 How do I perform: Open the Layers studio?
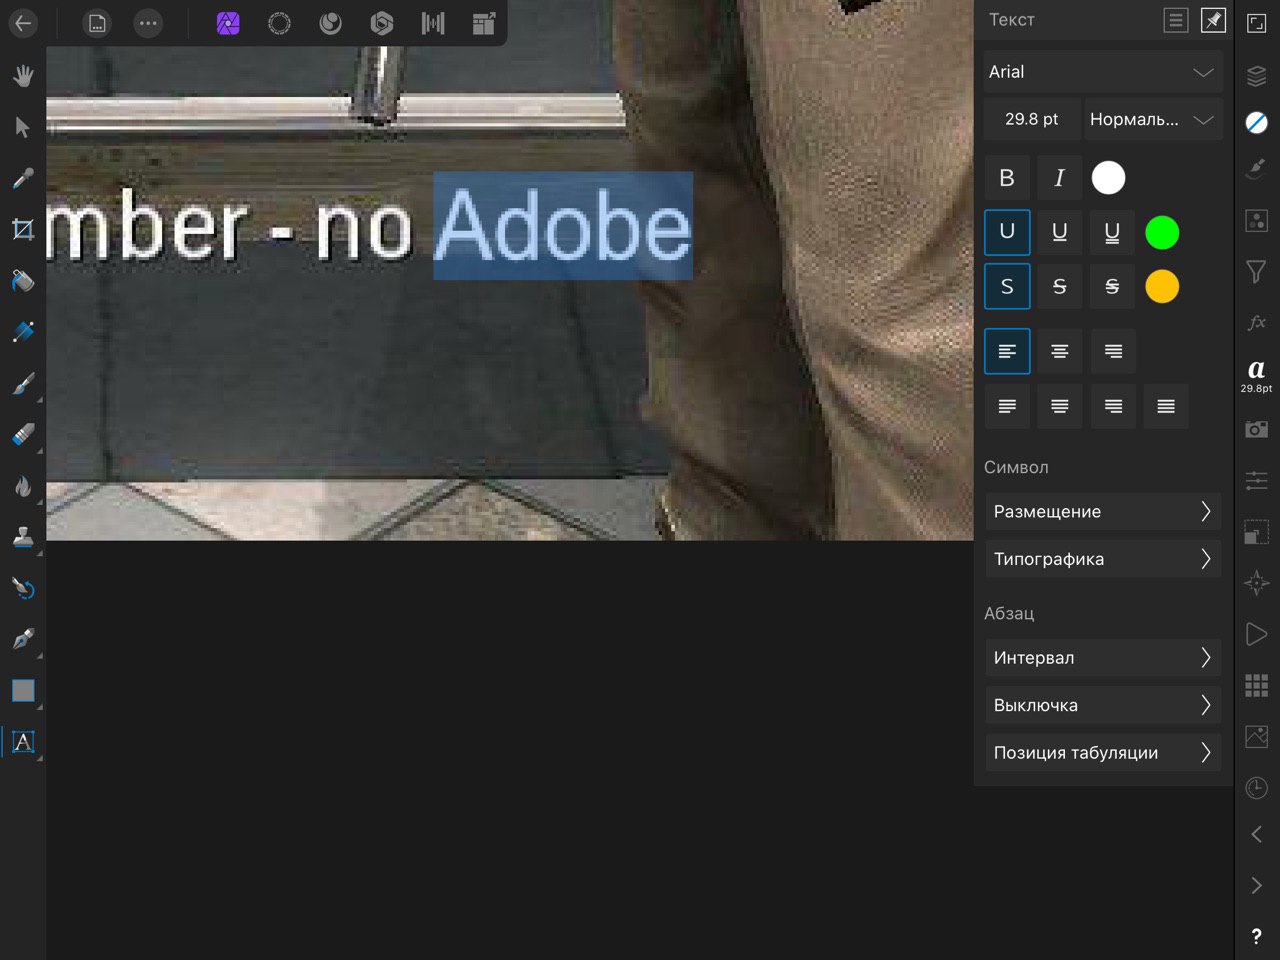(x=1257, y=75)
